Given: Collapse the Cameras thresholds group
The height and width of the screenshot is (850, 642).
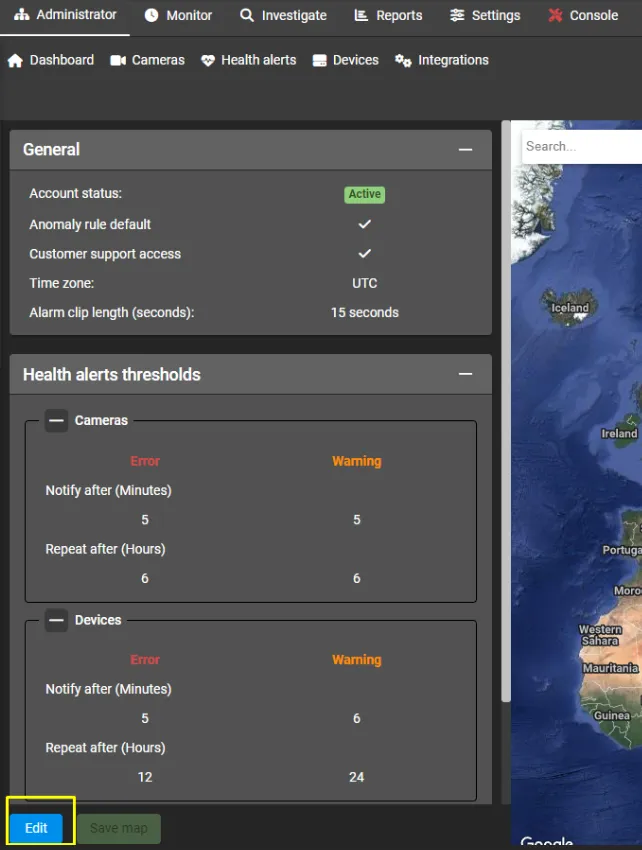Looking at the screenshot, I should 56,420.
